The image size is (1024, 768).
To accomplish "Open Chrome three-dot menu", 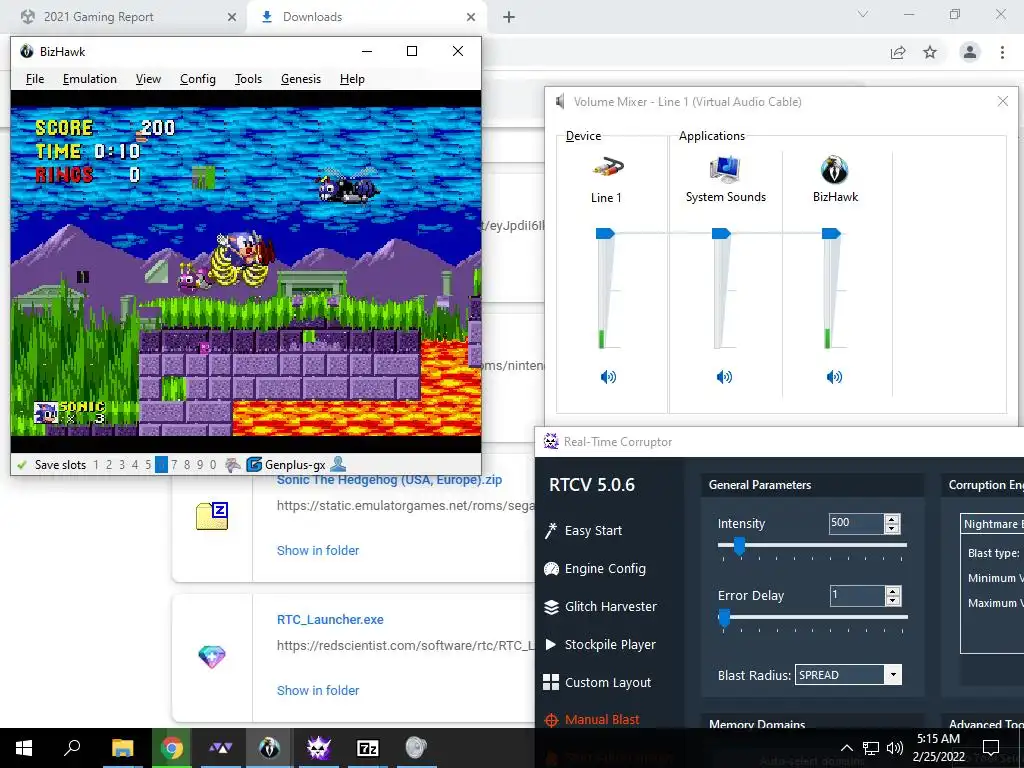I will [1002, 52].
